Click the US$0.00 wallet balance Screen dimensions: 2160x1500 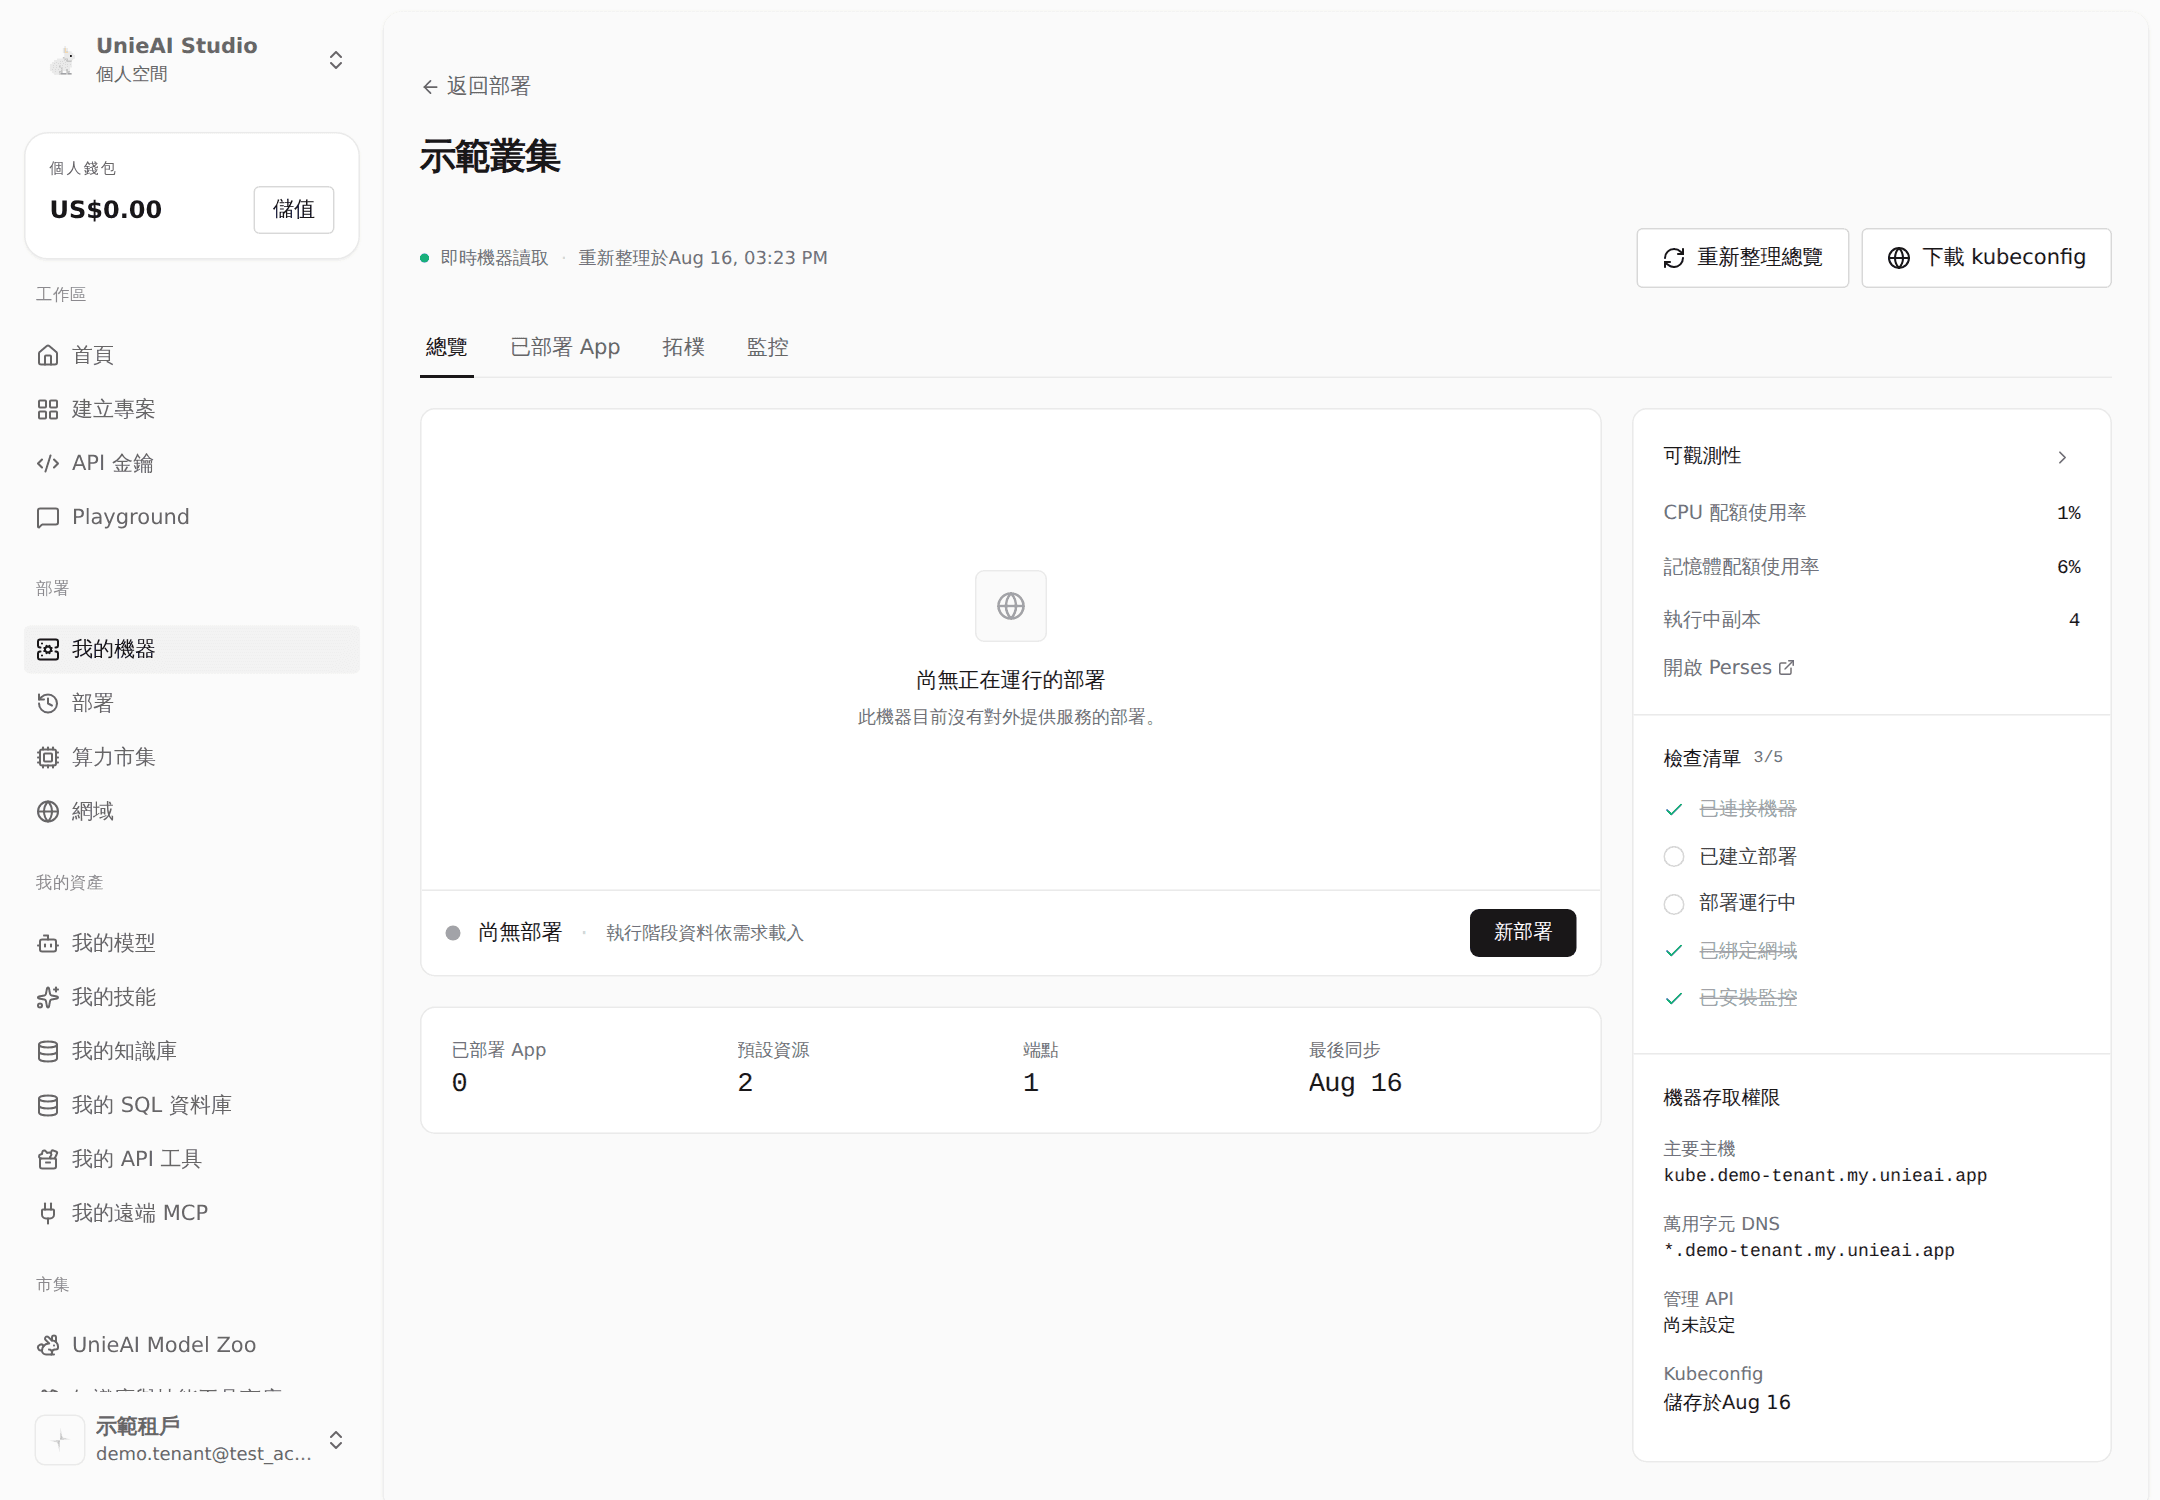click(106, 210)
